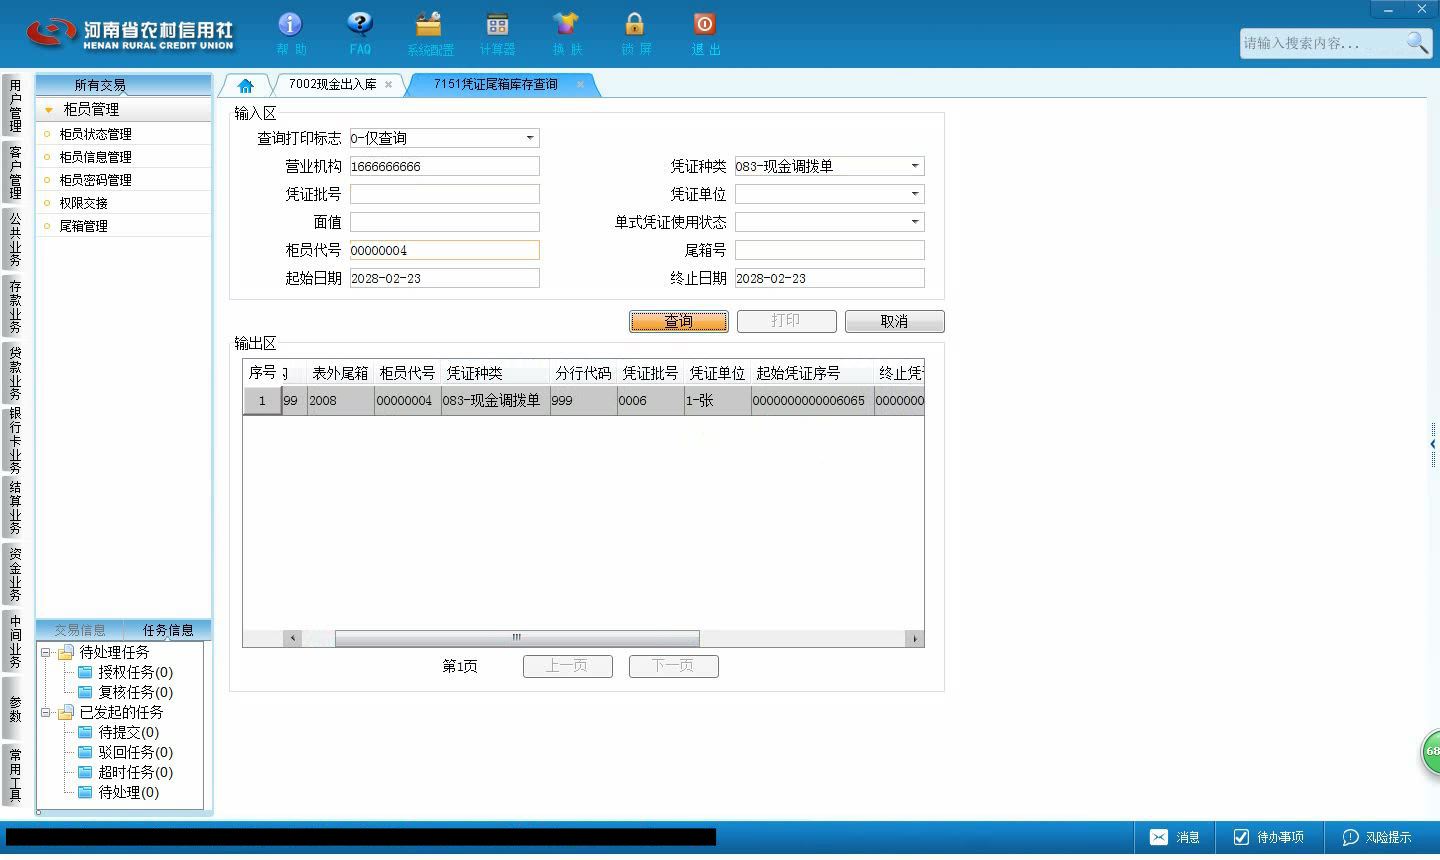Viewport: 1440px width, 860px height.
Task: Switch to the 7002现金出入库 tab
Action: tap(333, 85)
